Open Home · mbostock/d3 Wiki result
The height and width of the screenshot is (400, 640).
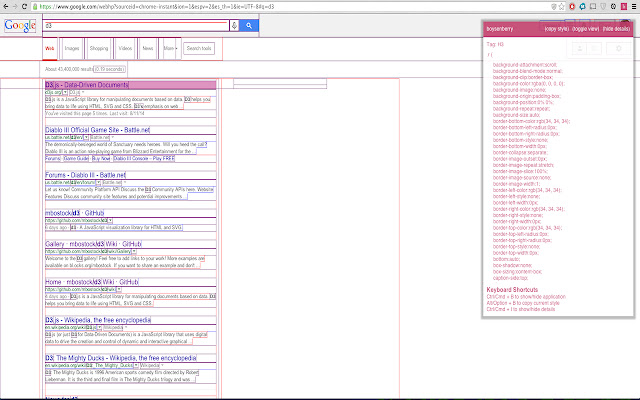(92, 282)
